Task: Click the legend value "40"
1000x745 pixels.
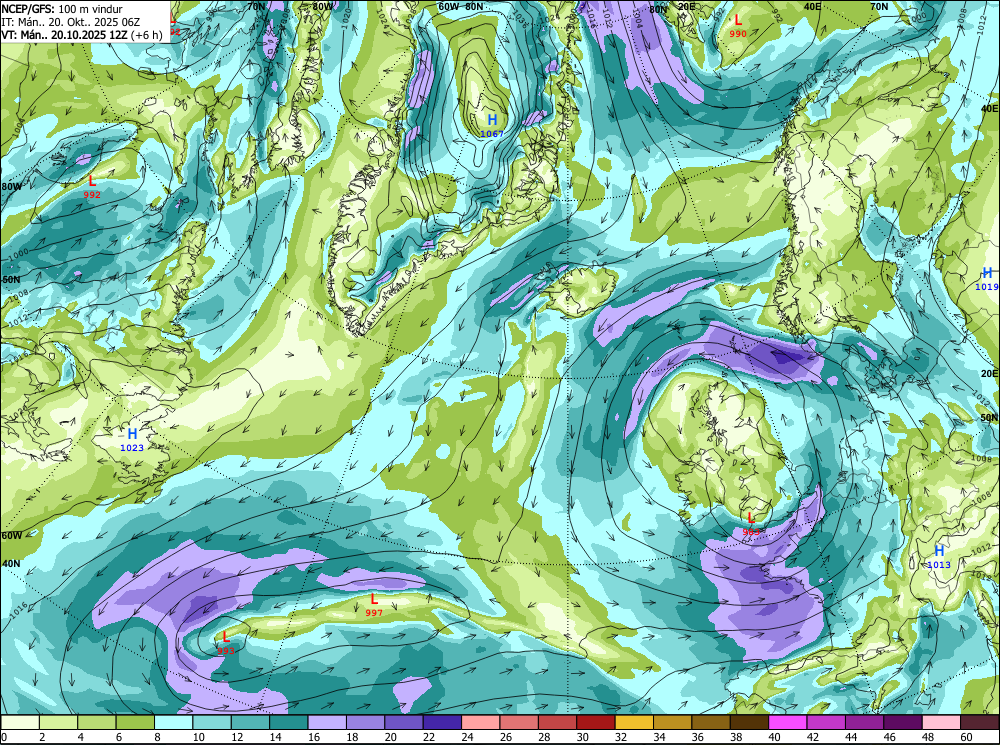Action: [x=774, y=737]
